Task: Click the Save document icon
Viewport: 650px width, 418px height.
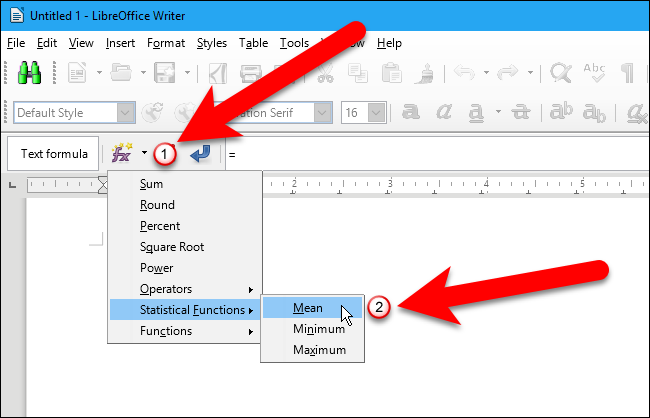Action: [165, 73]
